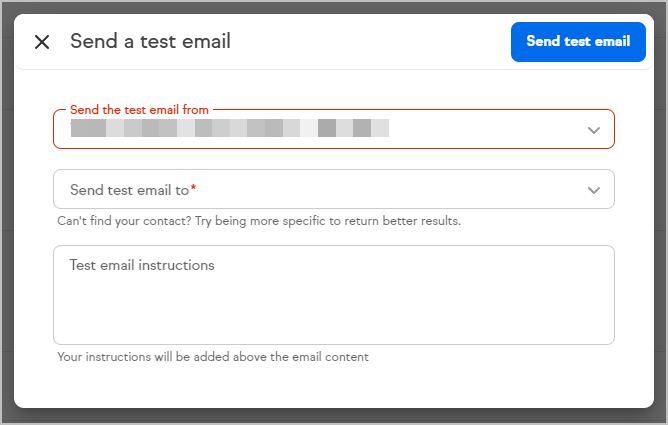Image resolution: width=668 pixels, height=425 pixels.
Task: Click empty space inside the instructions box
Action: pos(334,311)
